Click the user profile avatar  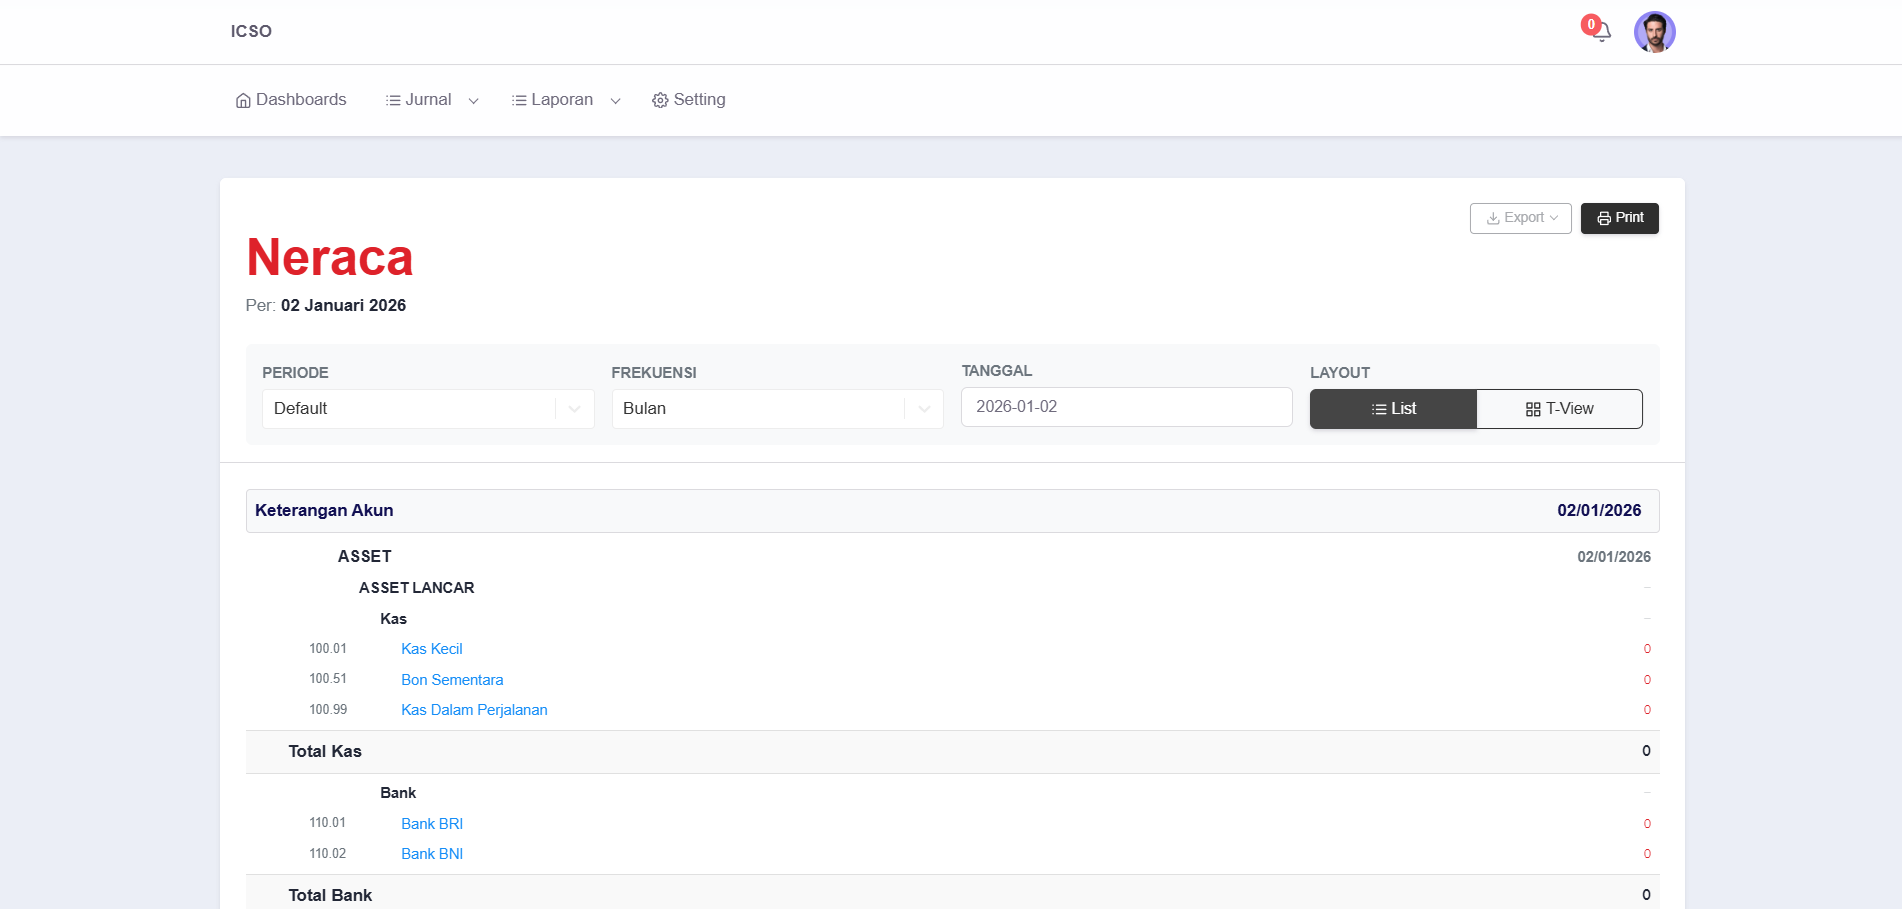pos(1654,32)
